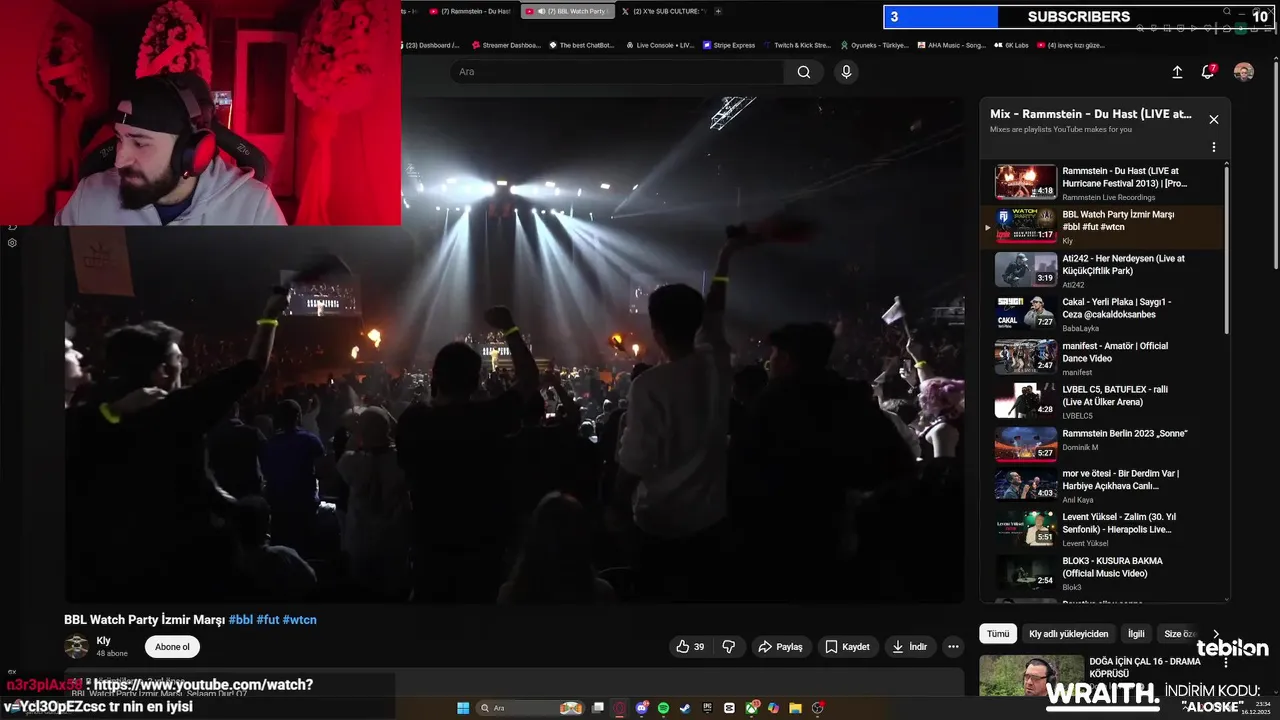Click the video player to pause
The height and width of the screenshot is (720, 1280).
point(515,350)
